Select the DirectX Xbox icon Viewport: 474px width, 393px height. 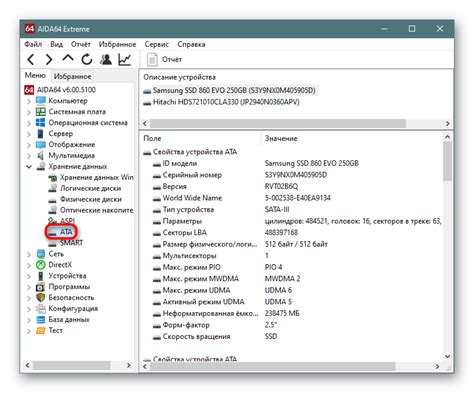[x=41, y=265]
